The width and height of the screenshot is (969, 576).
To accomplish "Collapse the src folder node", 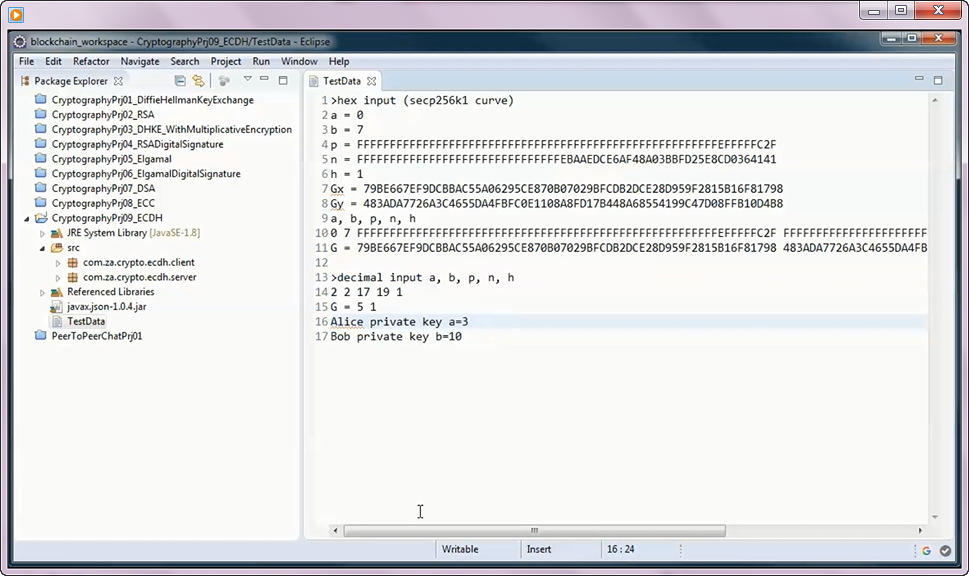I will [41, 247].
